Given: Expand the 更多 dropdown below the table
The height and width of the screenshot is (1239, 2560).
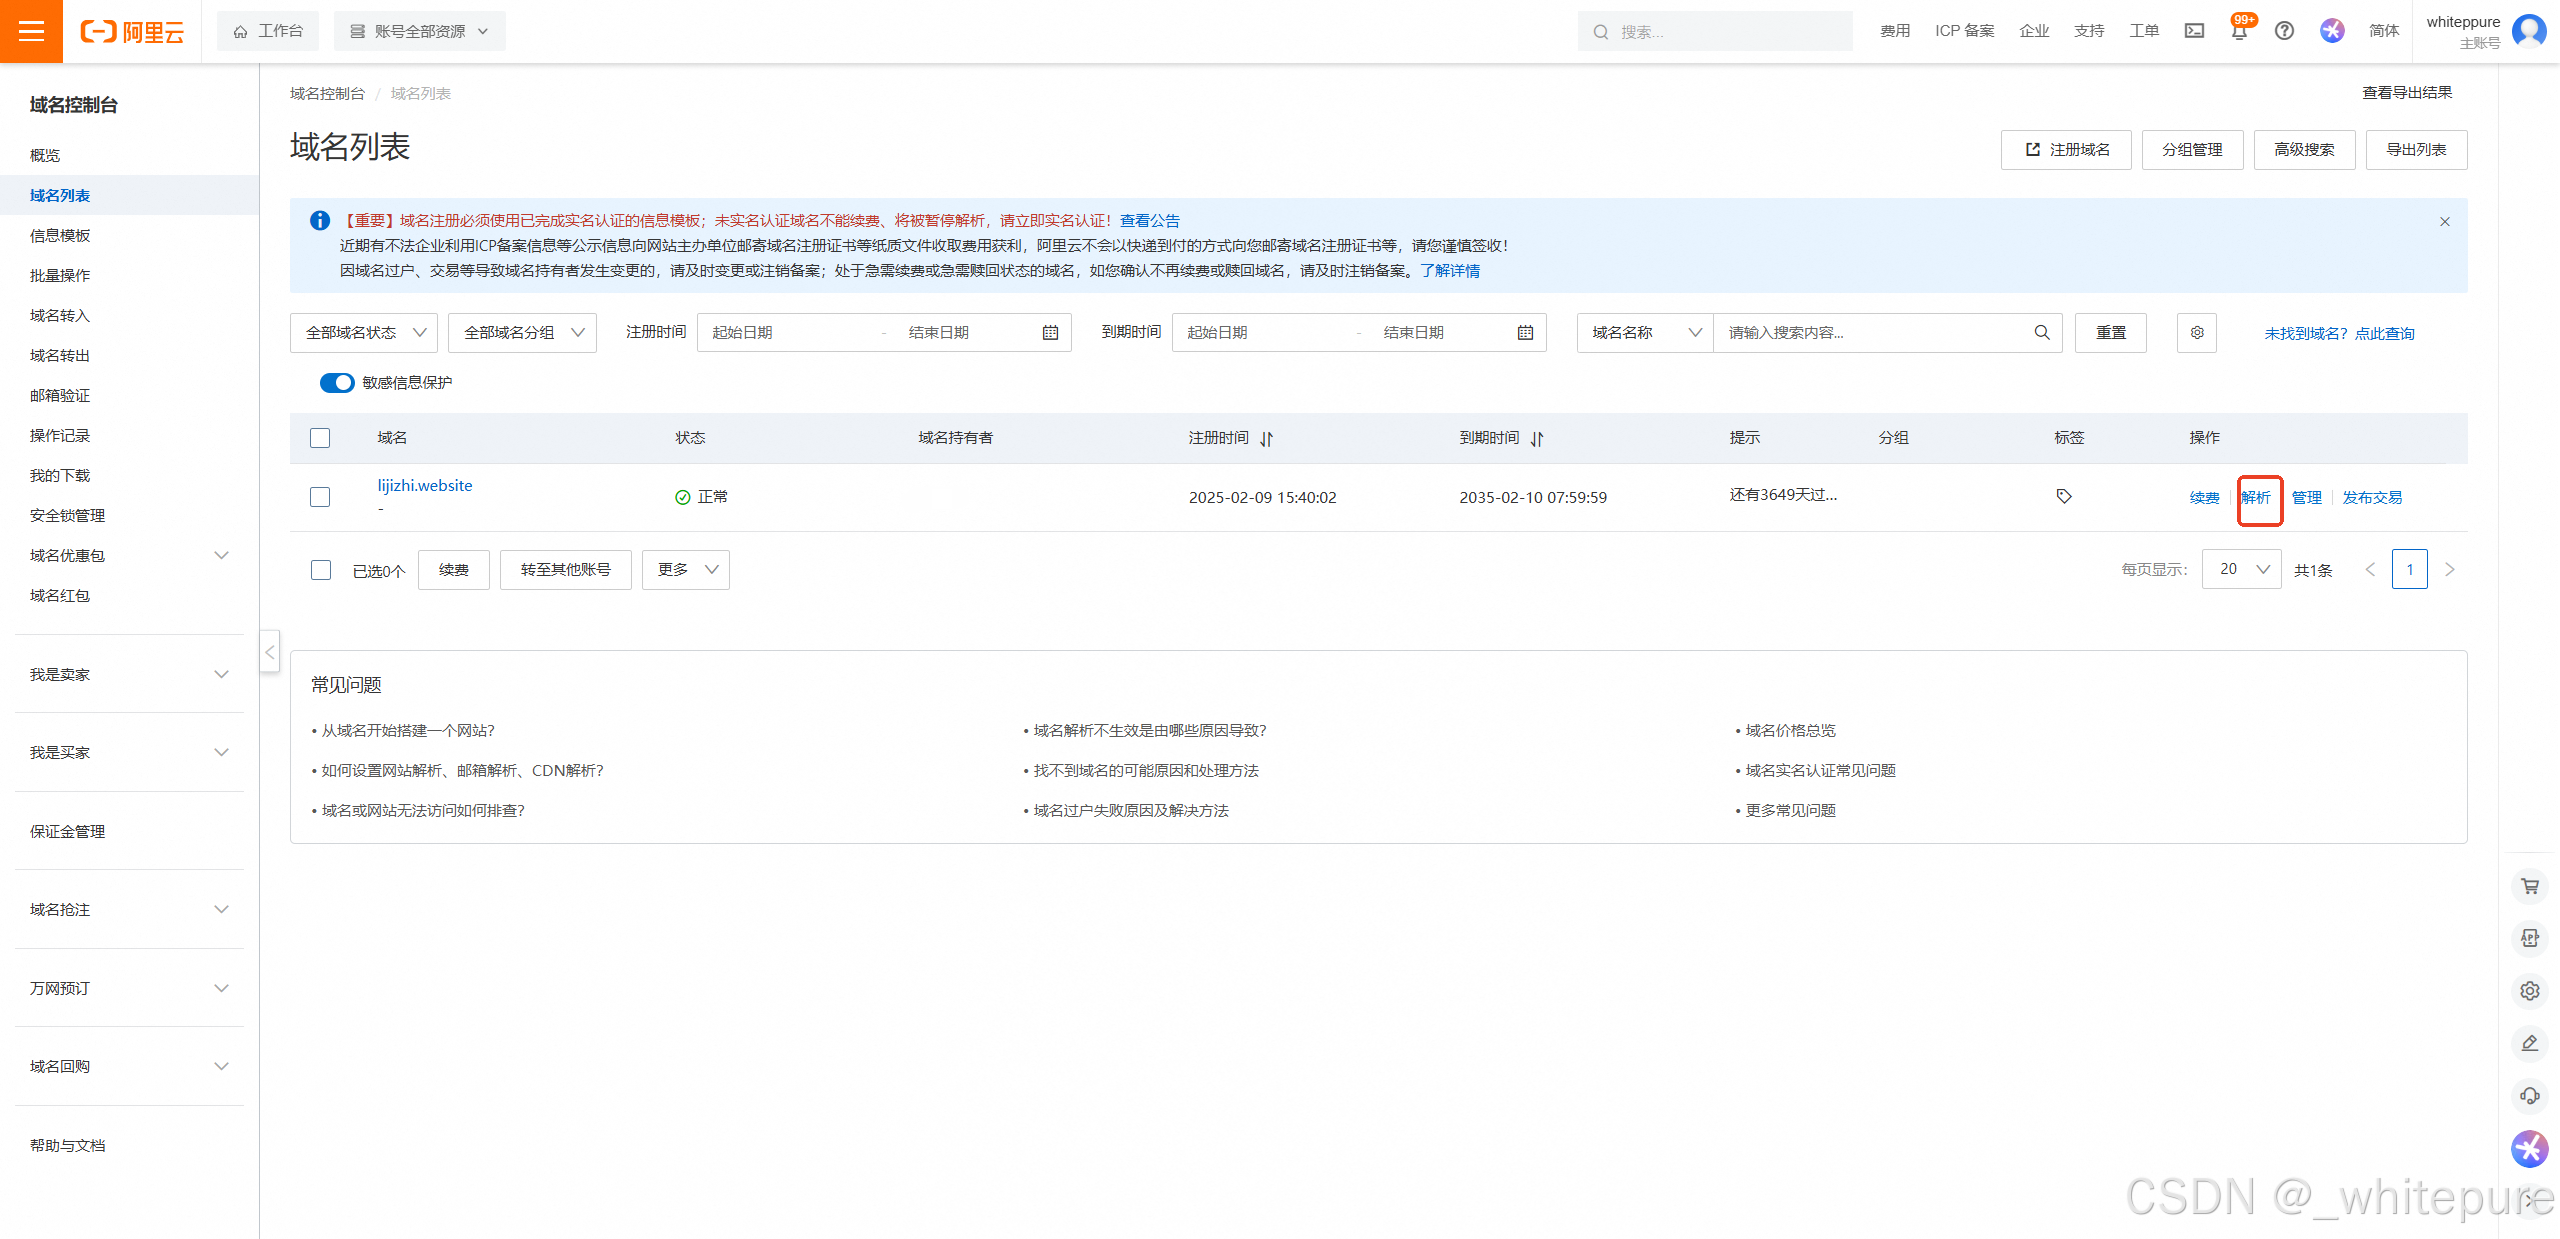Looking at the screenshot, I should (685, 569).
